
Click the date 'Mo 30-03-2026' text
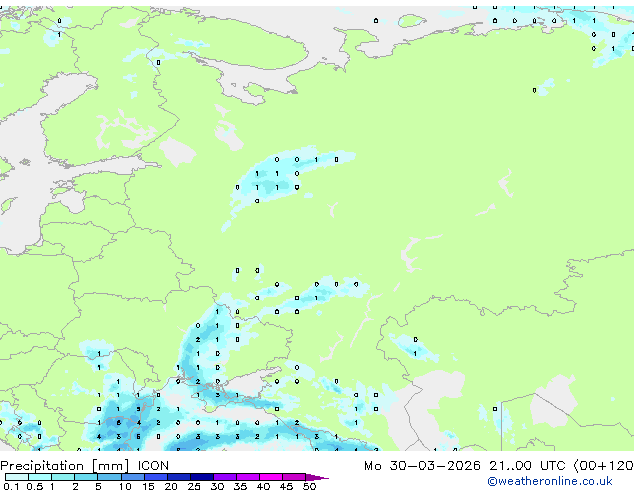pyautogui.click(x=422, y=466)
